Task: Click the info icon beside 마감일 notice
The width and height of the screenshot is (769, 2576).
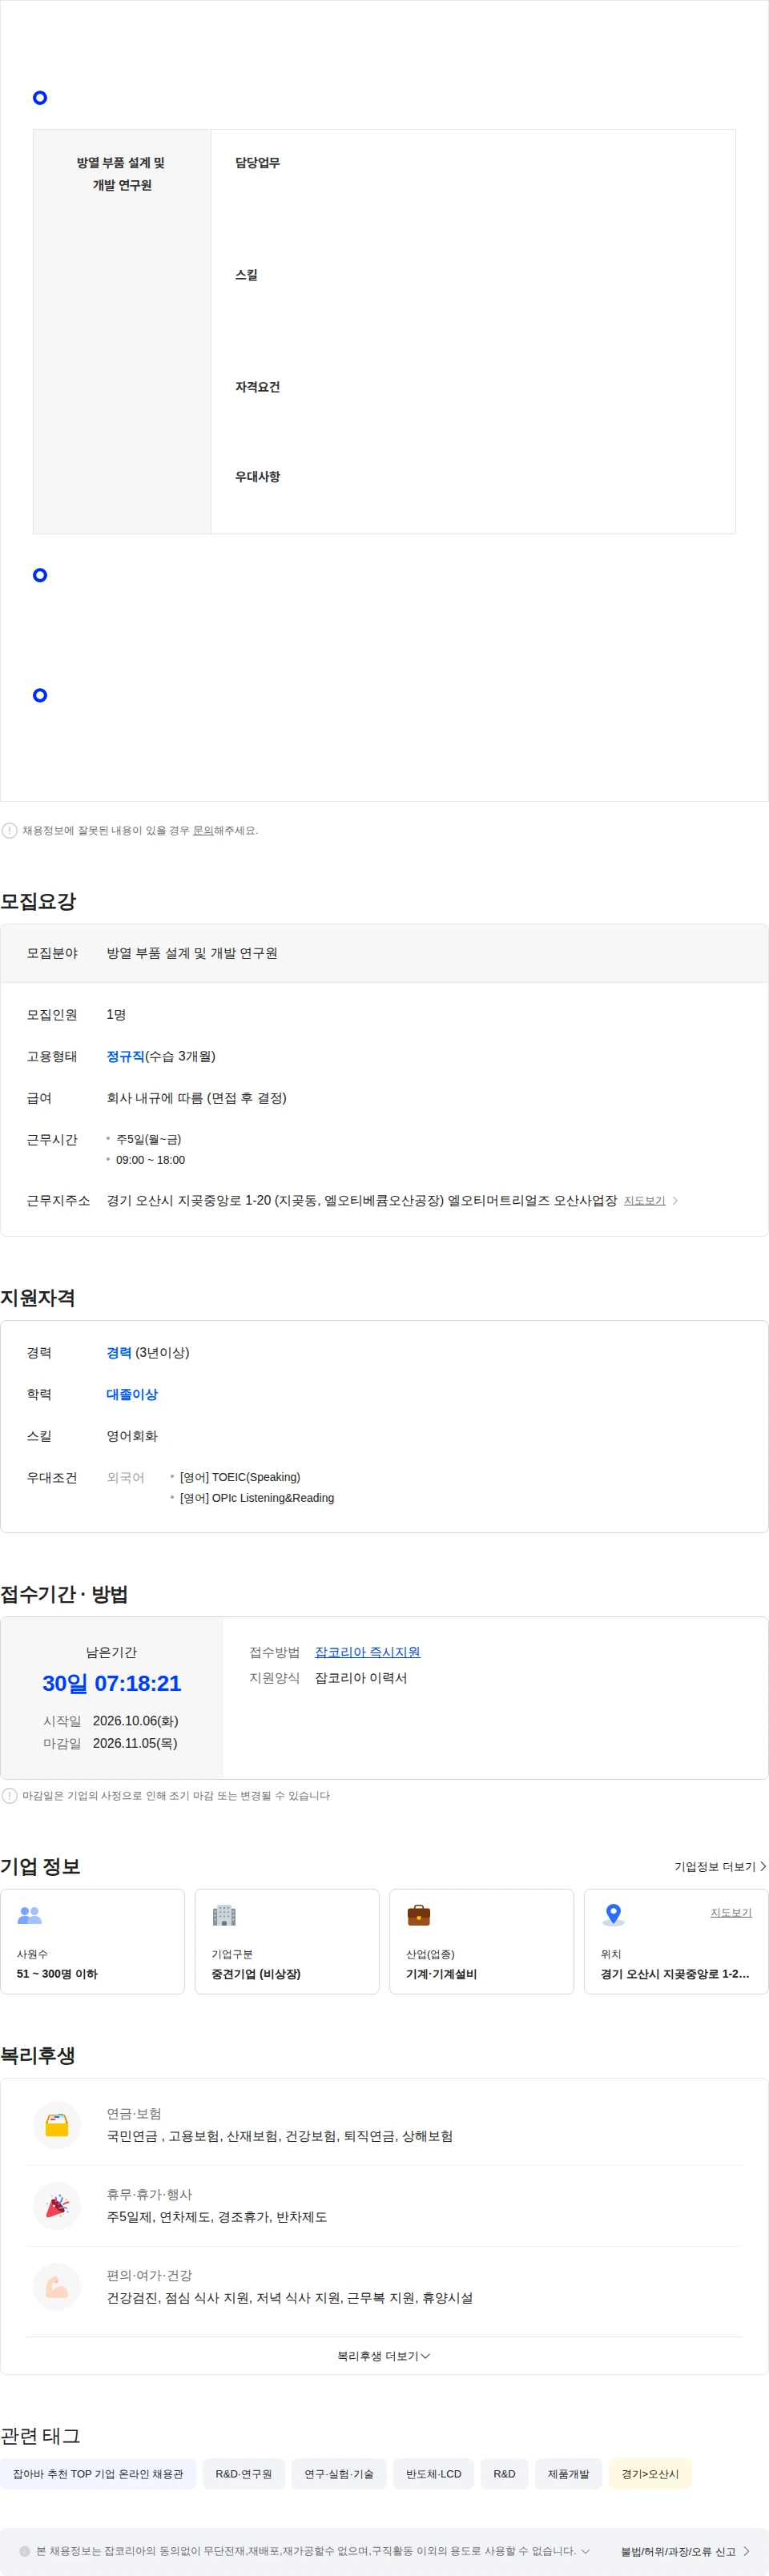Action: tap(9, 1795)
